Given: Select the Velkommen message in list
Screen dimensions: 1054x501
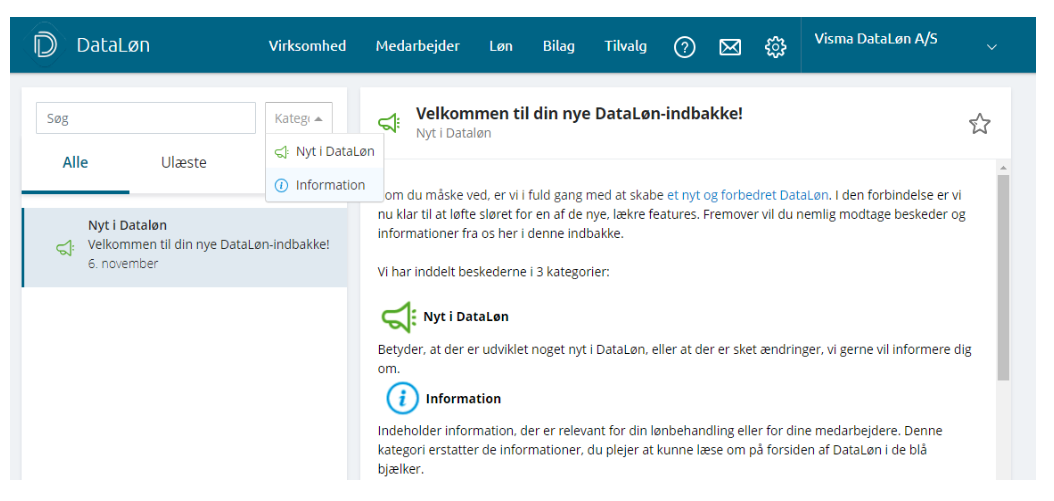Looking at the screenshot, I should click(185, 247).
